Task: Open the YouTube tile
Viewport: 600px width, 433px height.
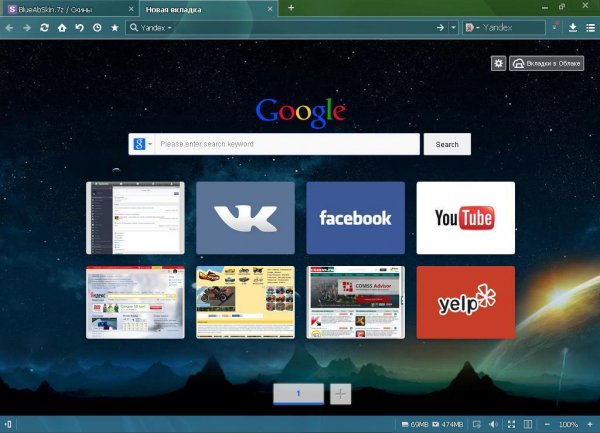Action: (466, 218)
